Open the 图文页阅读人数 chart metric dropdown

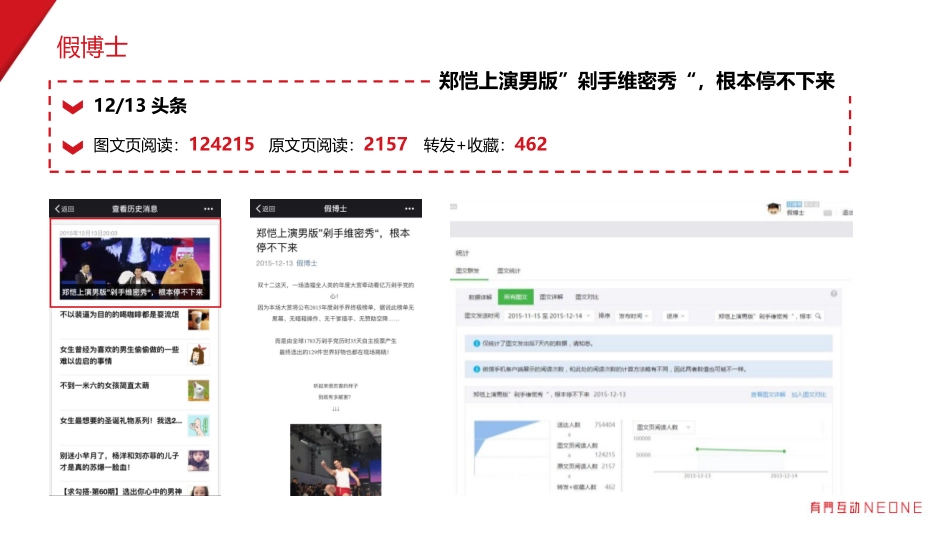click(663, 427)
